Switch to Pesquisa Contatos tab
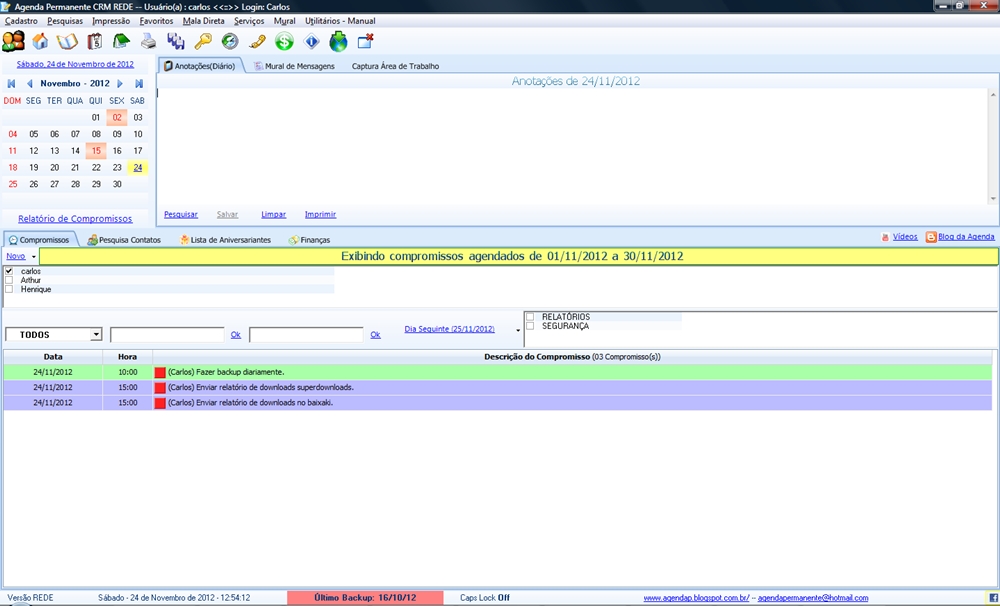 click(x=124, y=240)
